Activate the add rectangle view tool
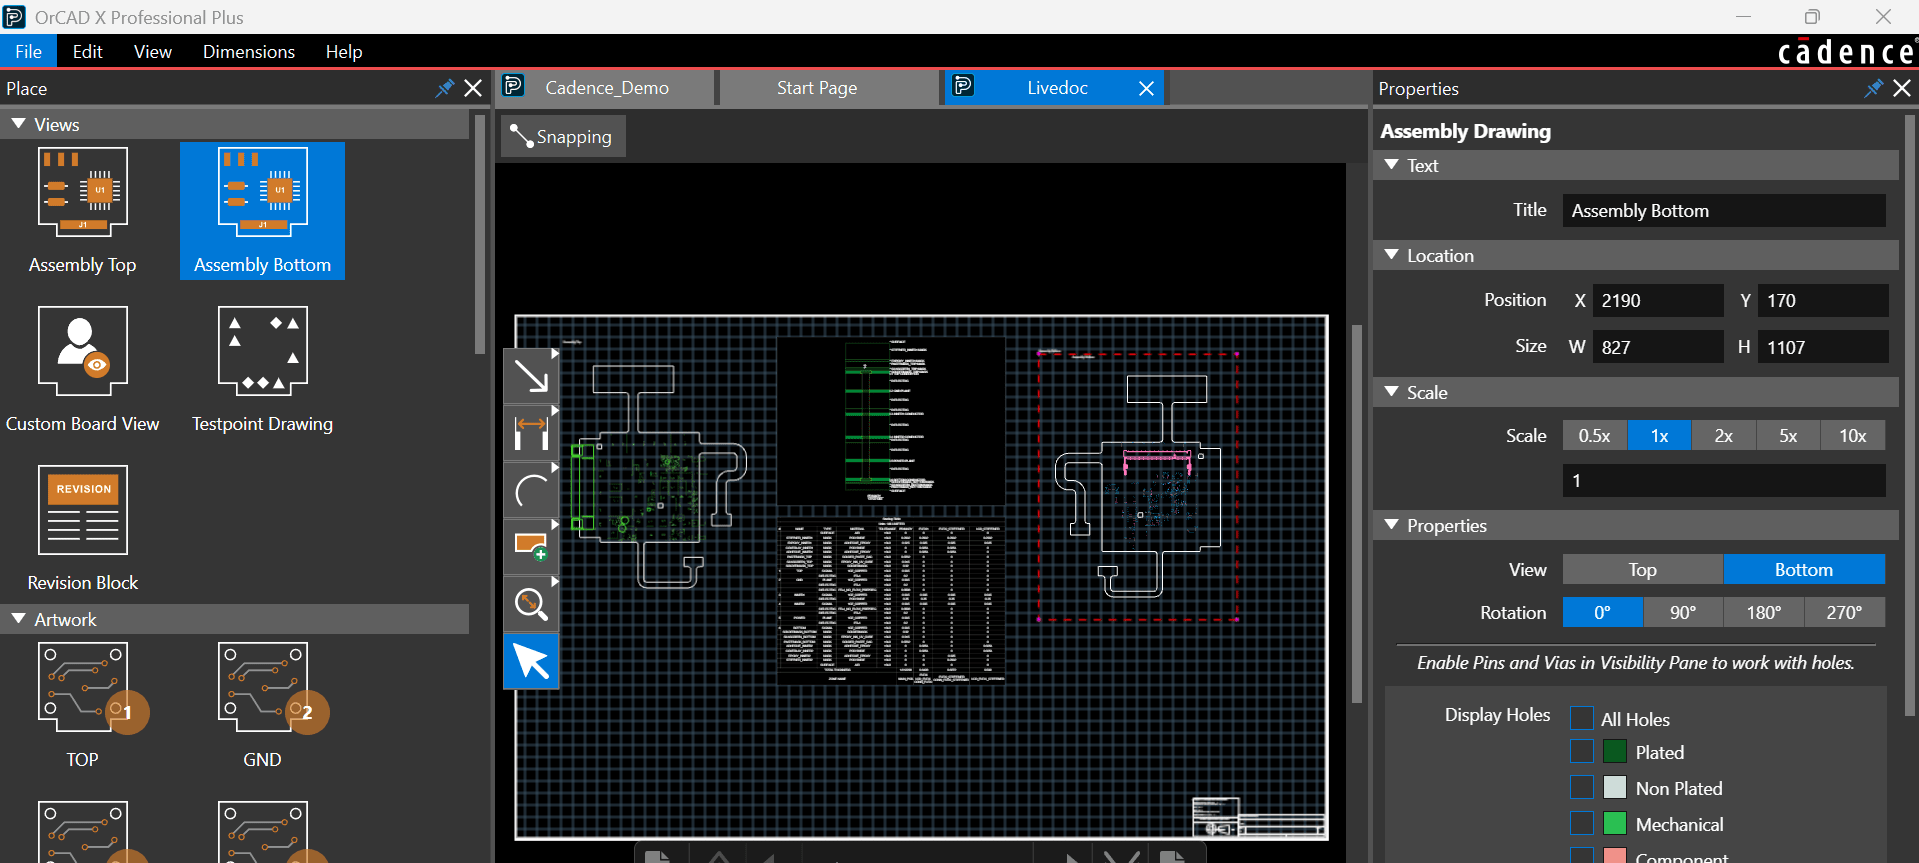Screen dimensions: 1919x863 click(x=531, y=547)
